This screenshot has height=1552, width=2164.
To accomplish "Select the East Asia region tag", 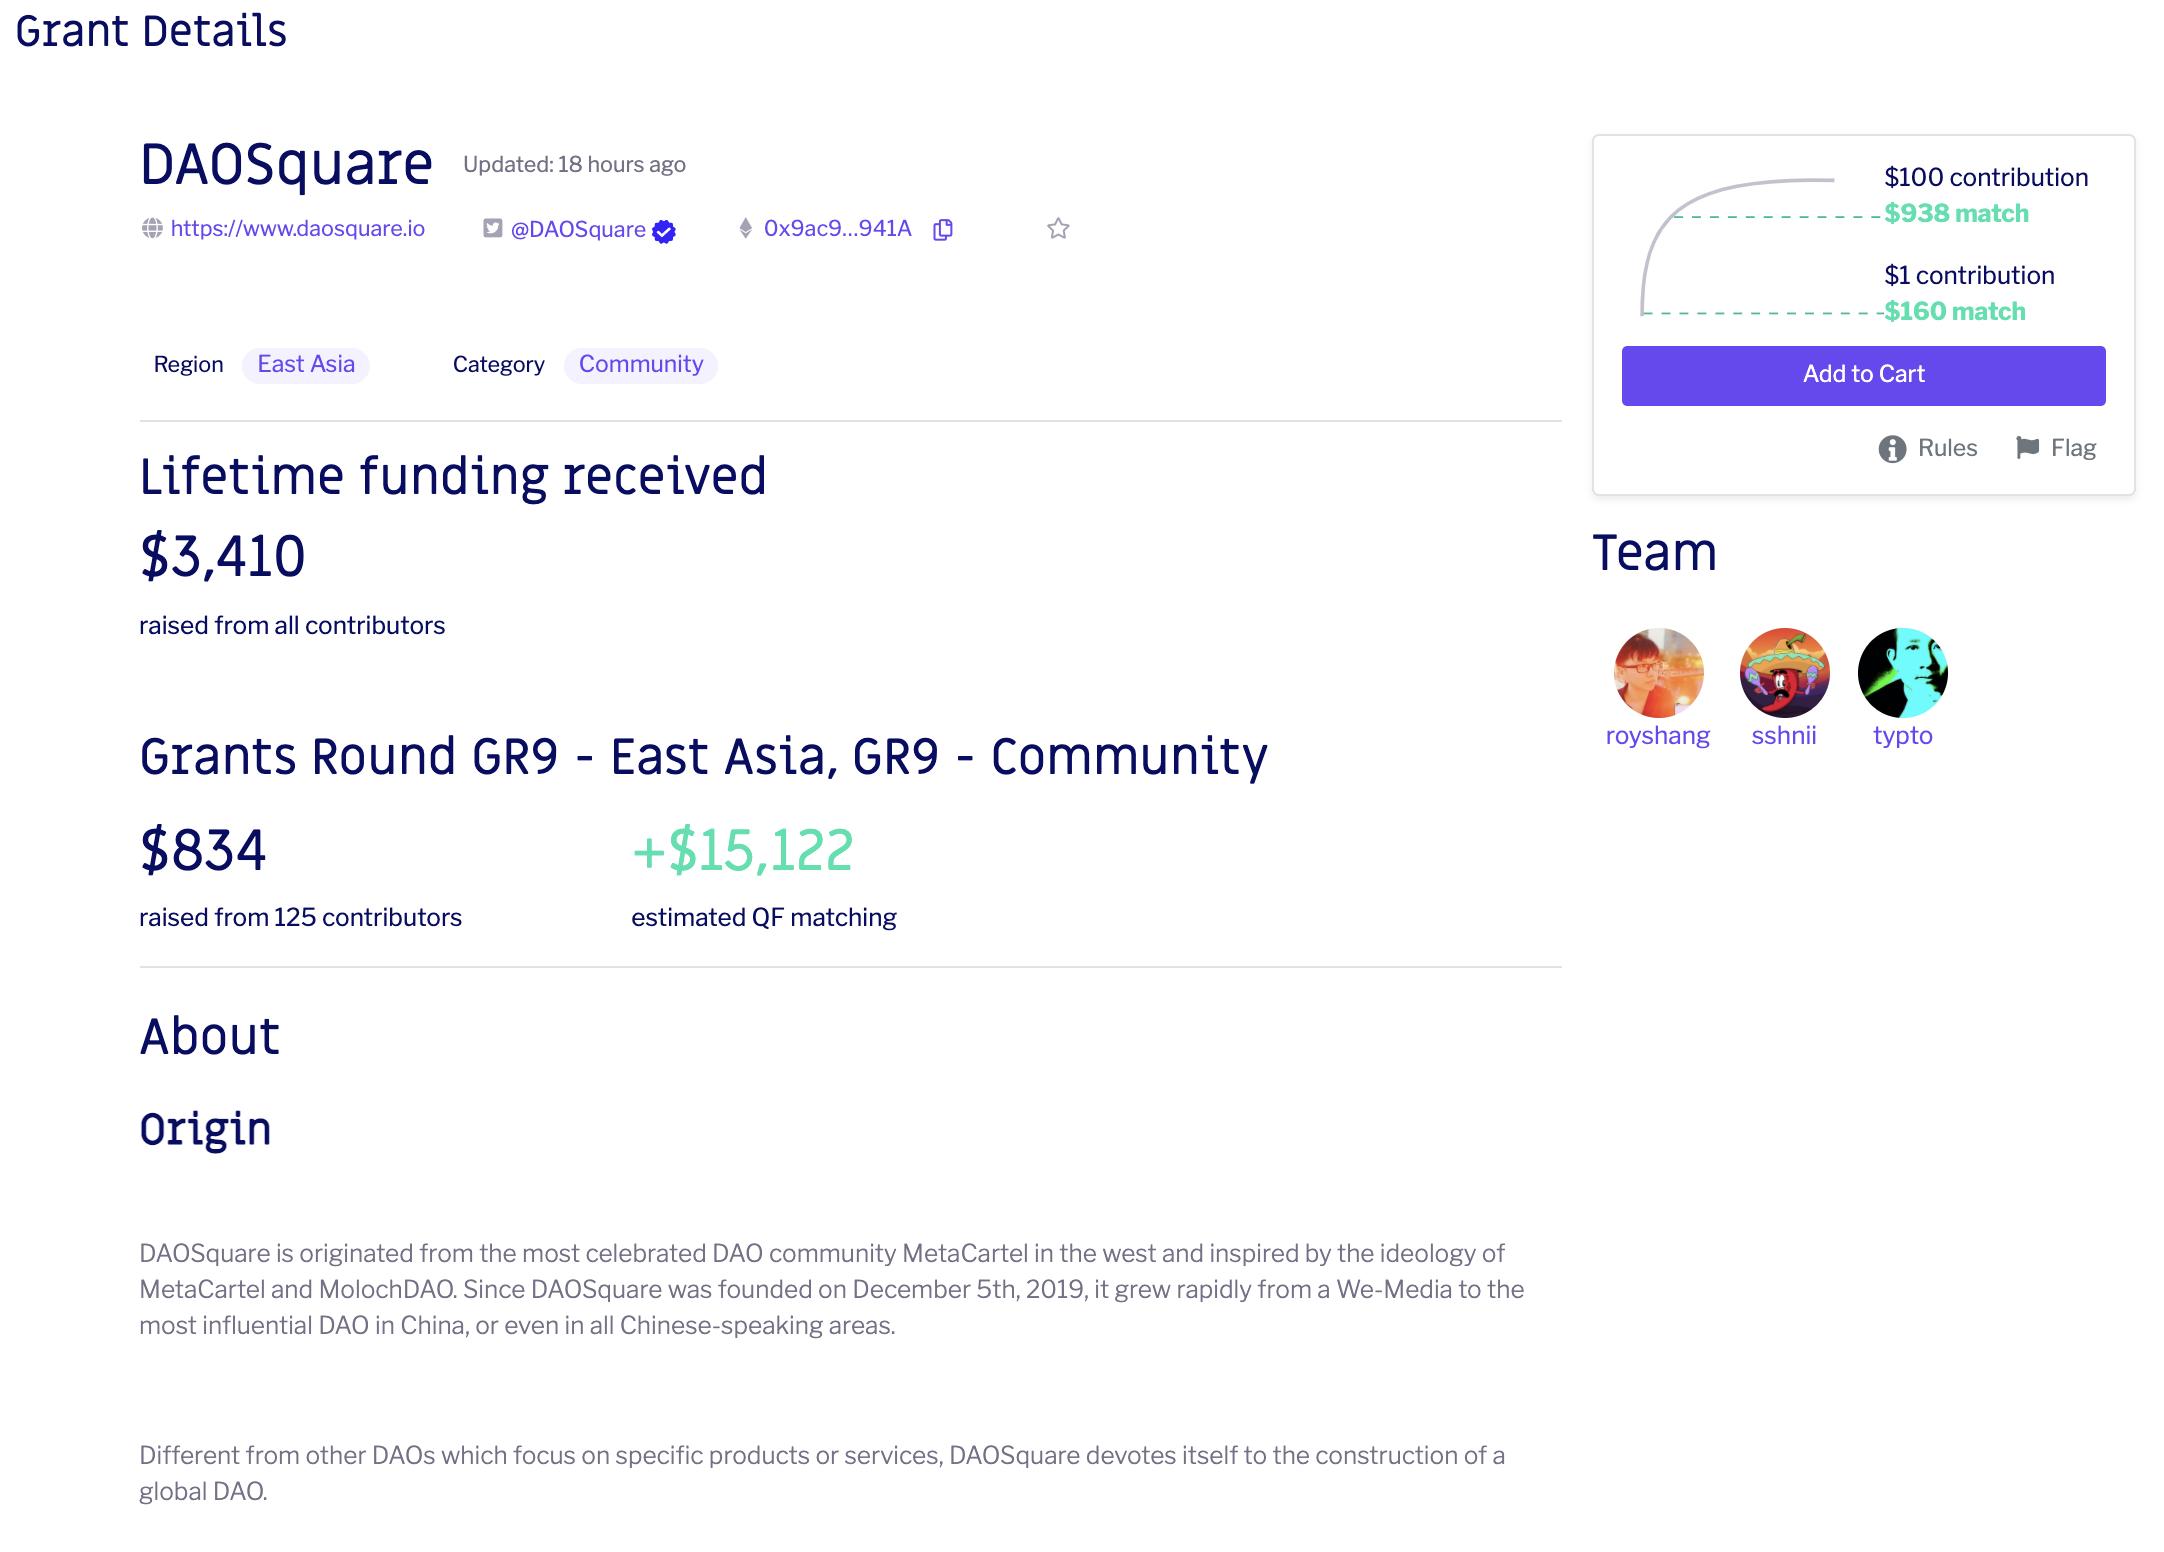I will pyautogui.click(x=306, y=364).
